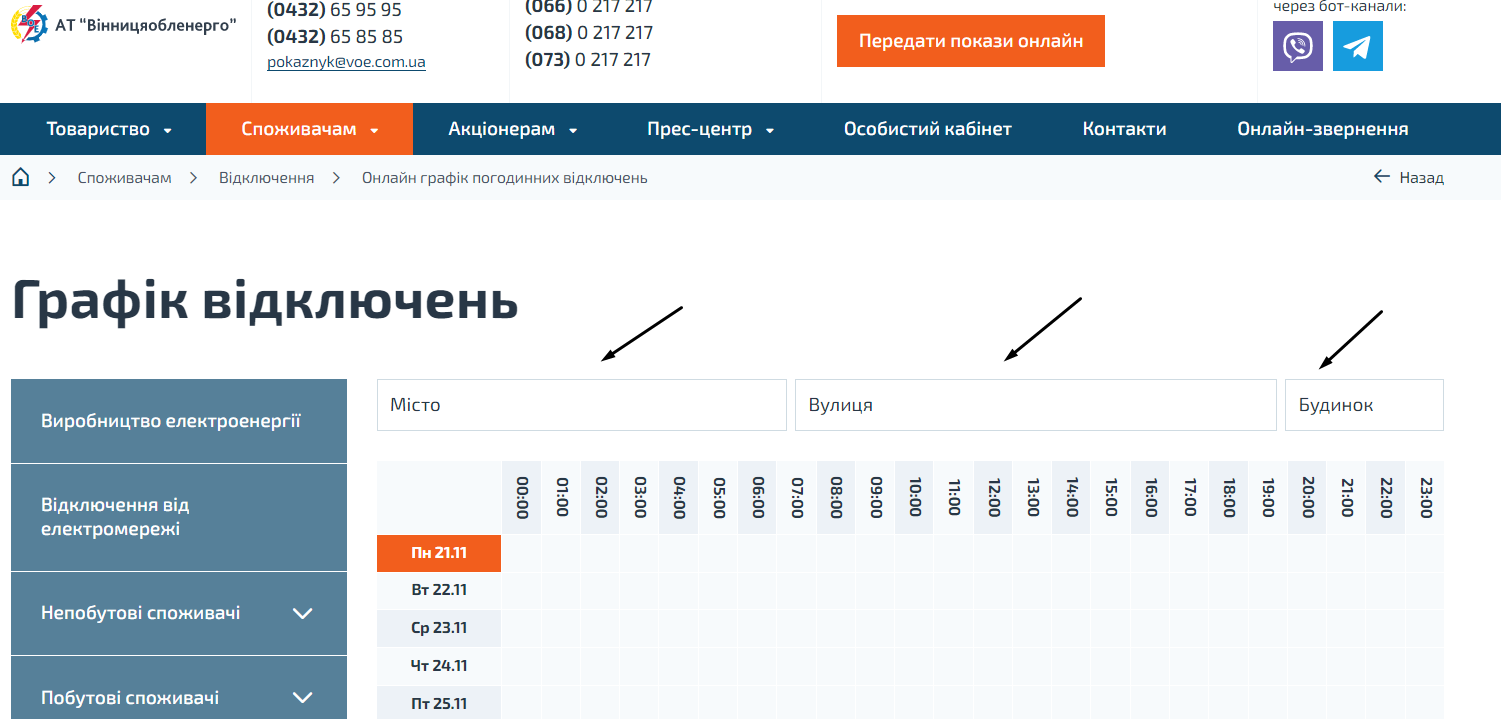Click inside the Будинок input field
The image size is (1501, 719).
1363,404
